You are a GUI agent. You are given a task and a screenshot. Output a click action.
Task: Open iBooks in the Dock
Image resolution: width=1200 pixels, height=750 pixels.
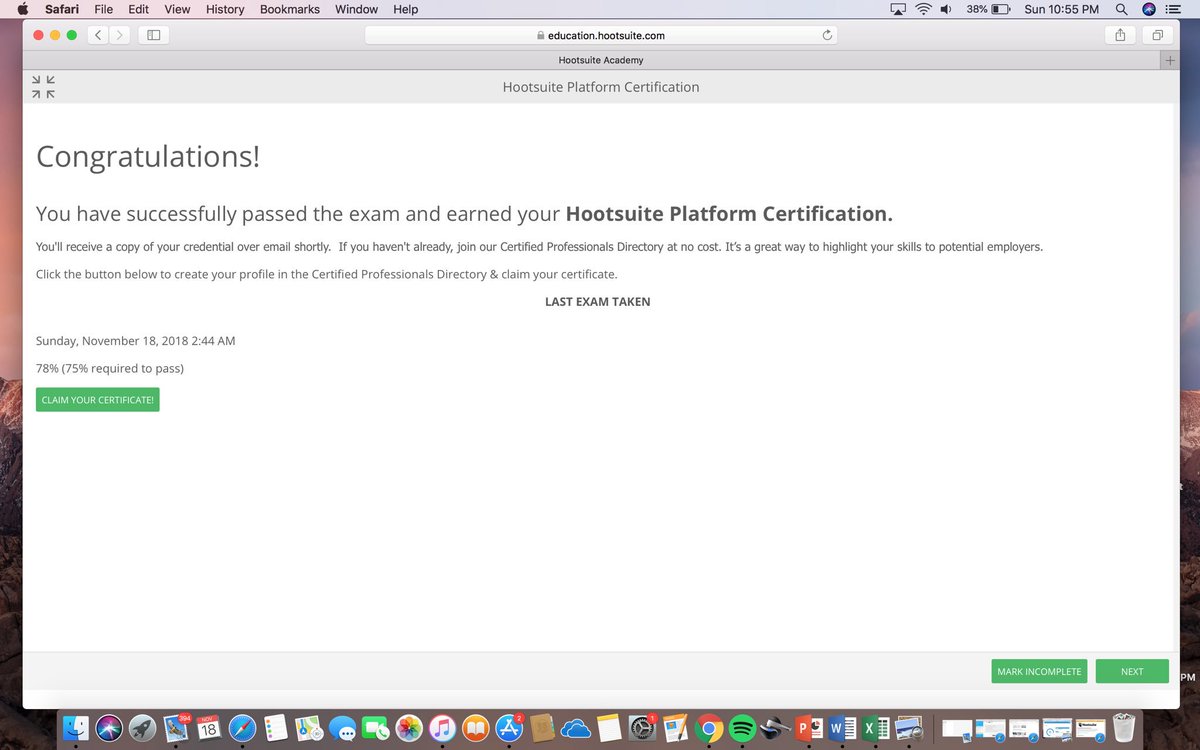coord(475,728)
